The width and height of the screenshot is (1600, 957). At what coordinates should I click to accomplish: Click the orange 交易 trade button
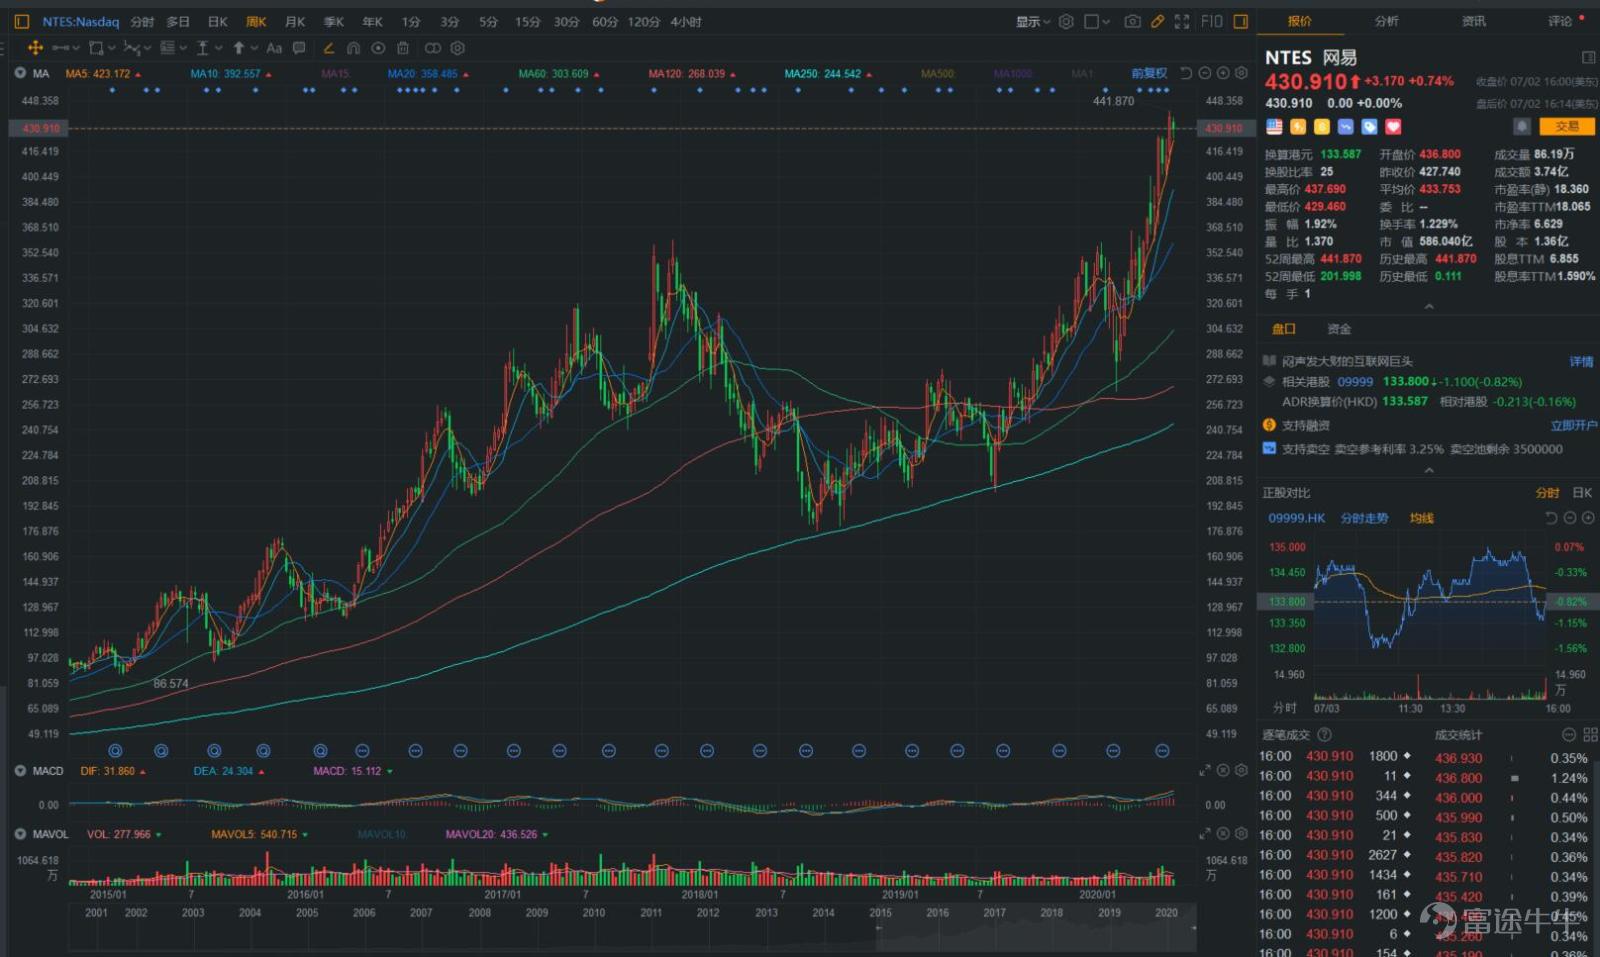coord(1567,126)
